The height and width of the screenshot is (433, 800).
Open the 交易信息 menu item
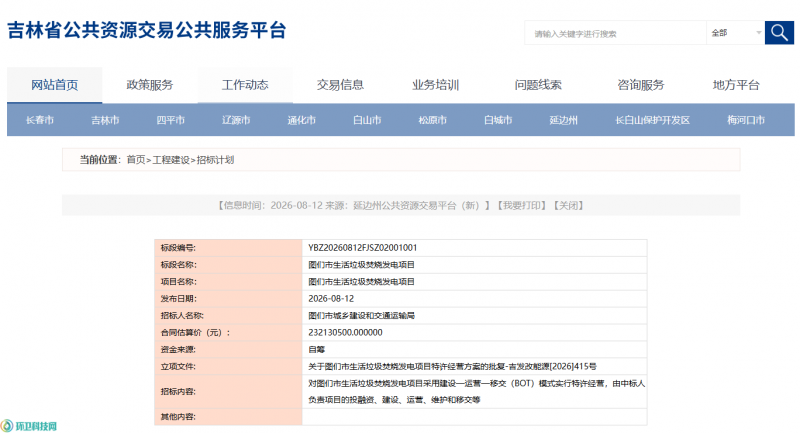340,85
